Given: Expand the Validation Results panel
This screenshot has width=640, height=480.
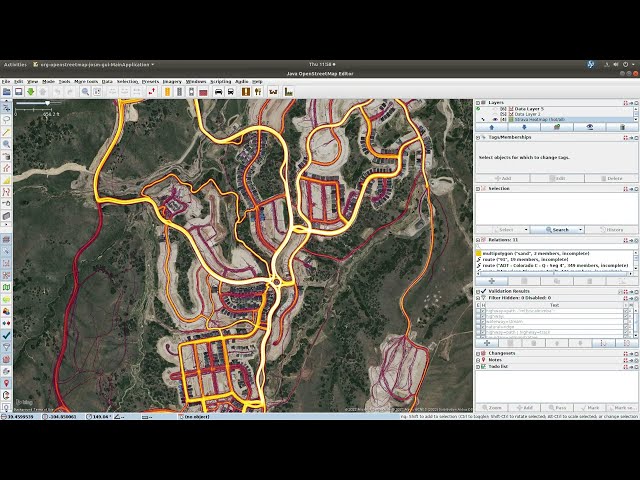Looking at the screenshot, I should [x=478, y=291].
